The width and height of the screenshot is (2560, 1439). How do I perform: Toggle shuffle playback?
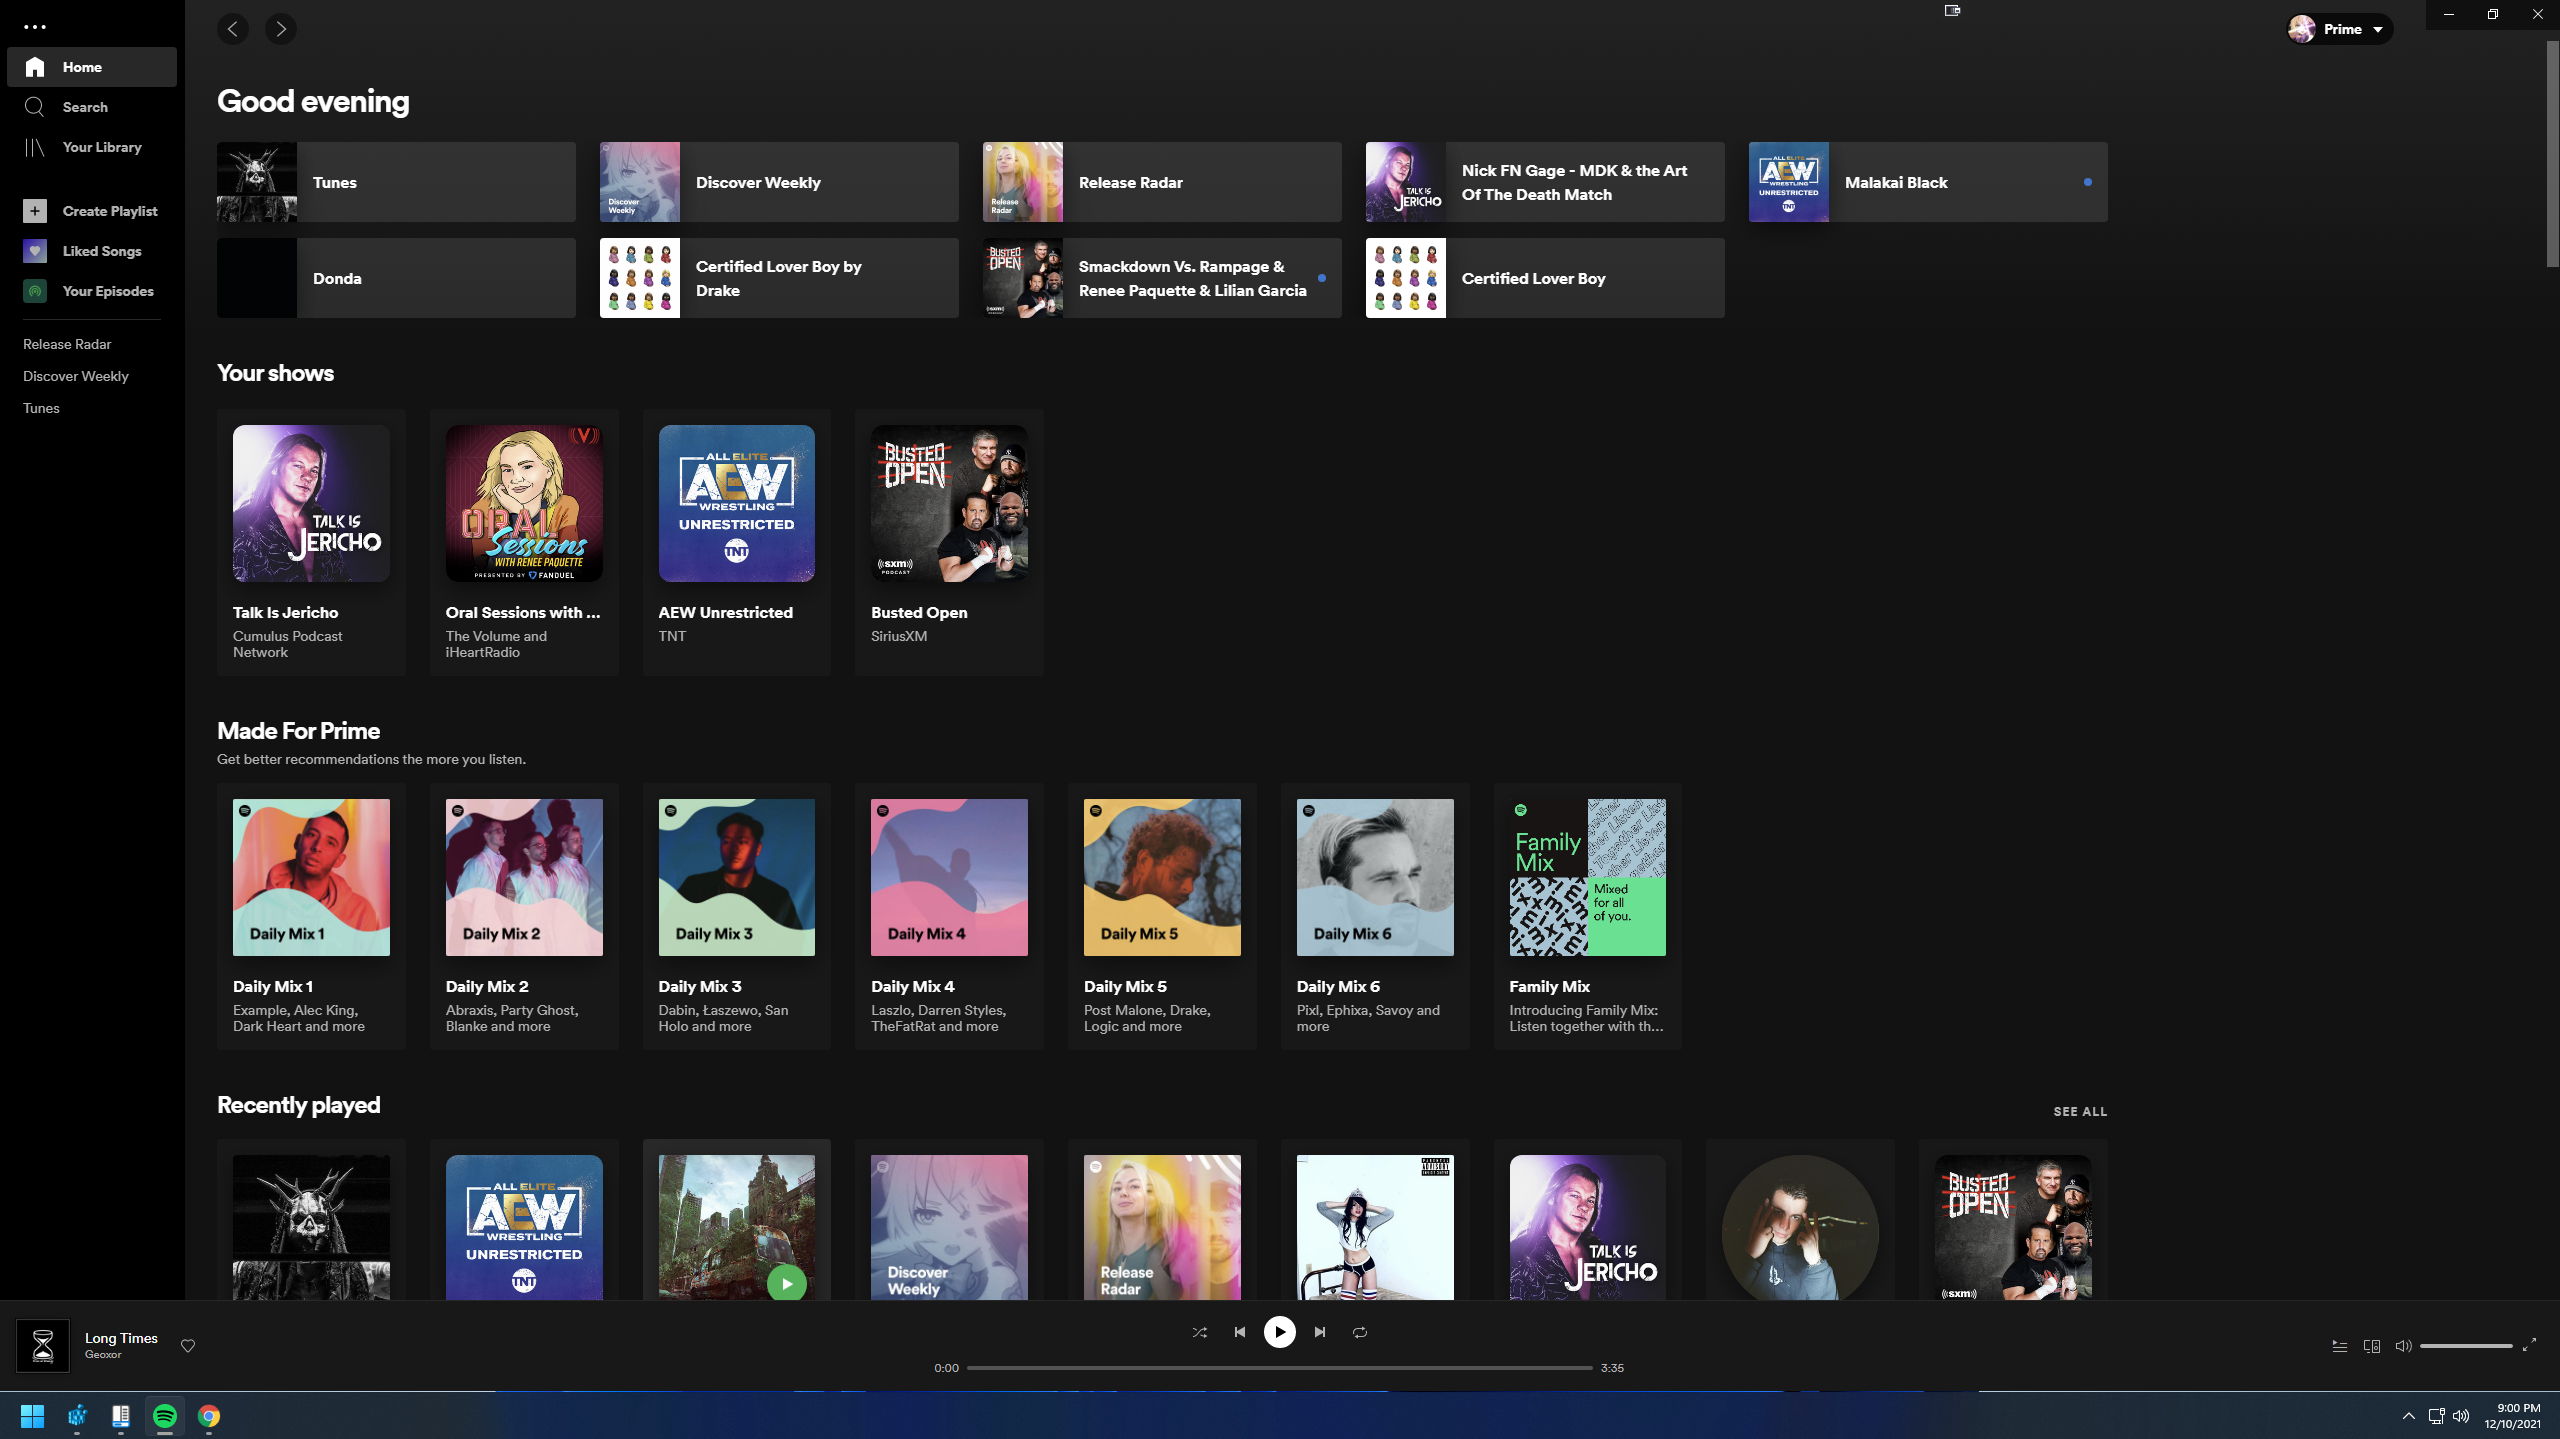point(1200,1332)
